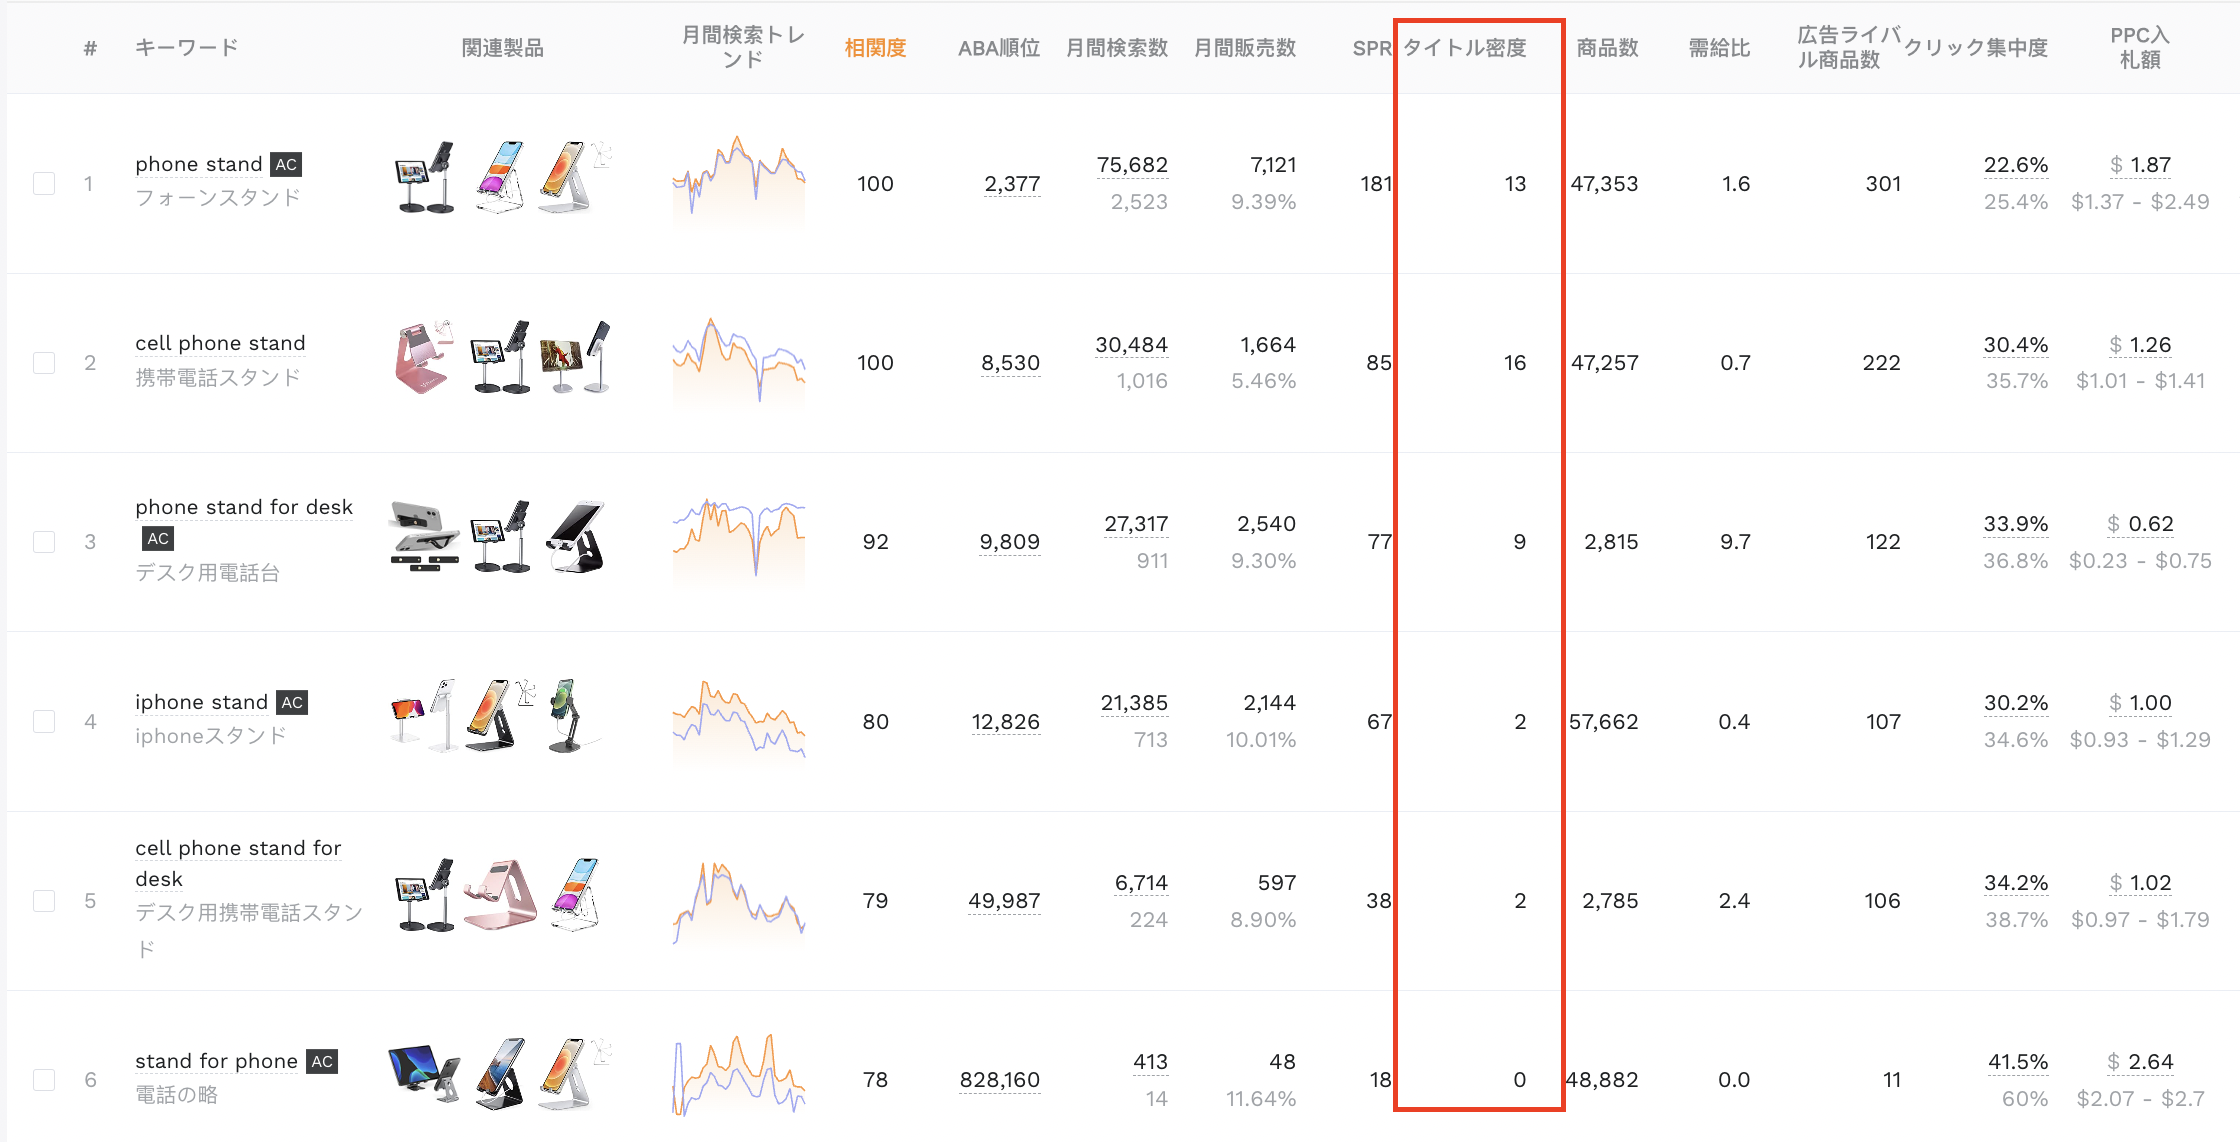Click the search trend chart for iphone stand
The width and height of the screenshot is (2240, 1142).
click(739, 721)
